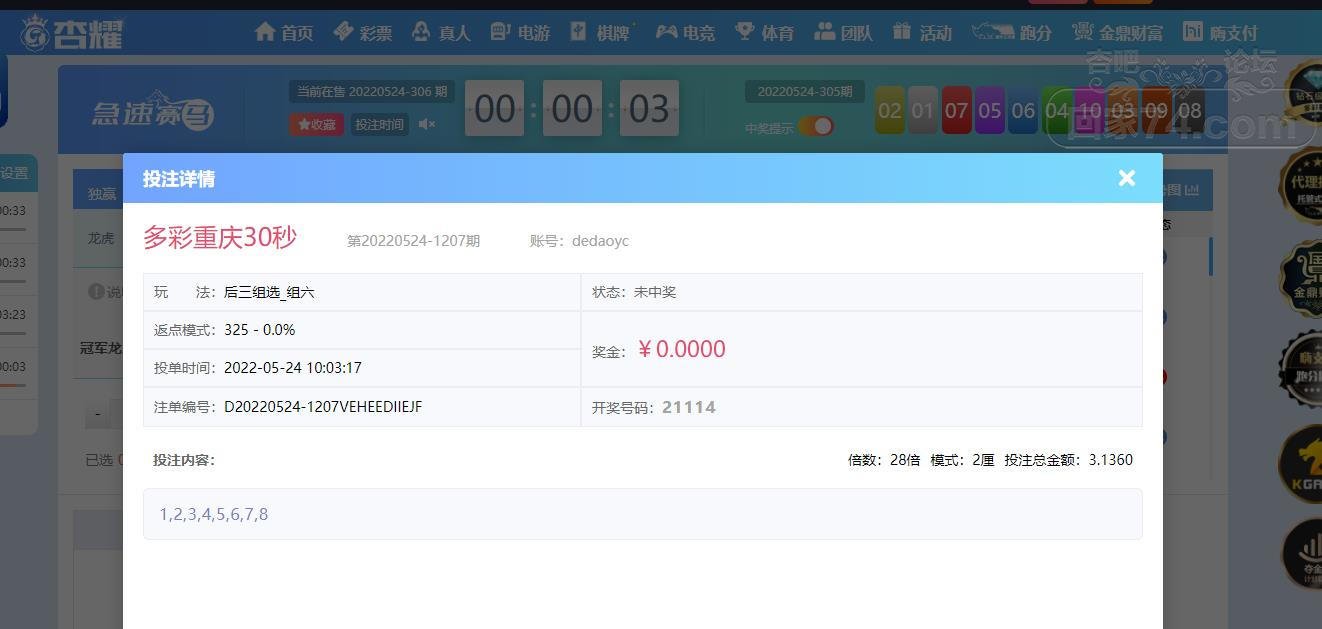Click result ball number 01
This screenshot has height=629, width=1322.
pos(923,110)
